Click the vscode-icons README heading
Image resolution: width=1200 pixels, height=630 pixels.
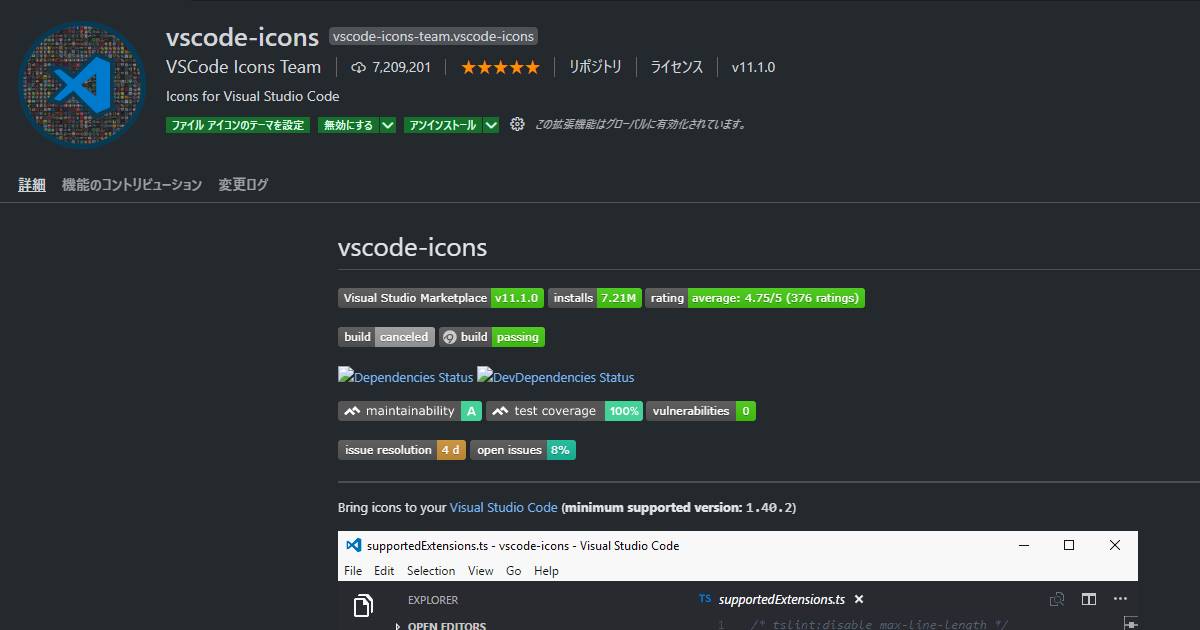point(413,248)
